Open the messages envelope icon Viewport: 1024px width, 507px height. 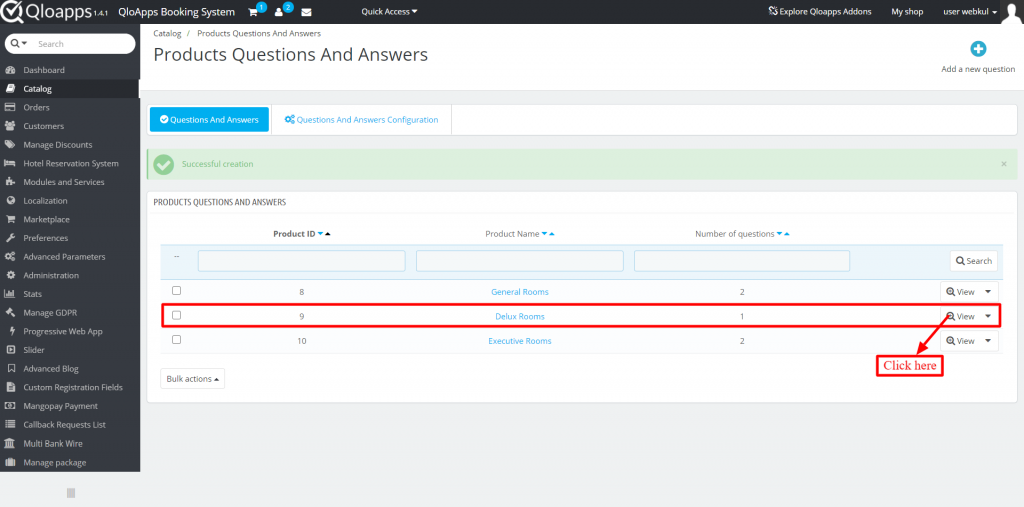(306, 12)
